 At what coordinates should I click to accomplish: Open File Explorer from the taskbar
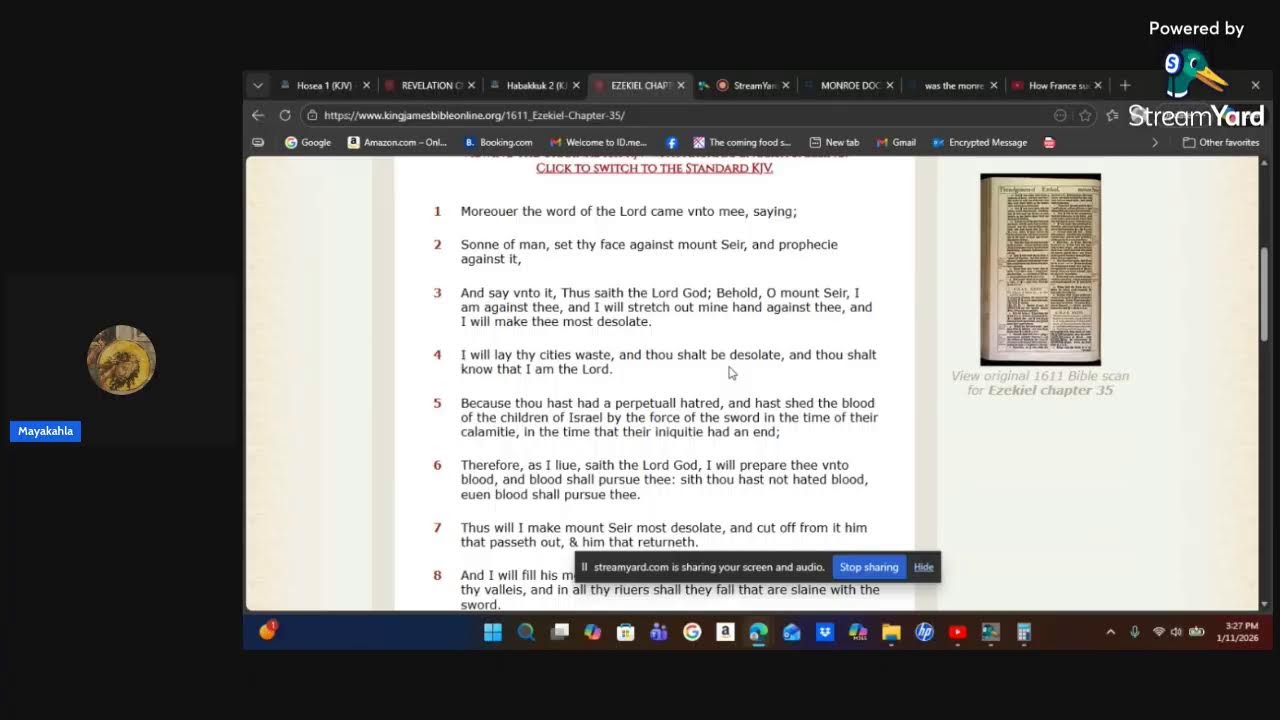point(891,632)
